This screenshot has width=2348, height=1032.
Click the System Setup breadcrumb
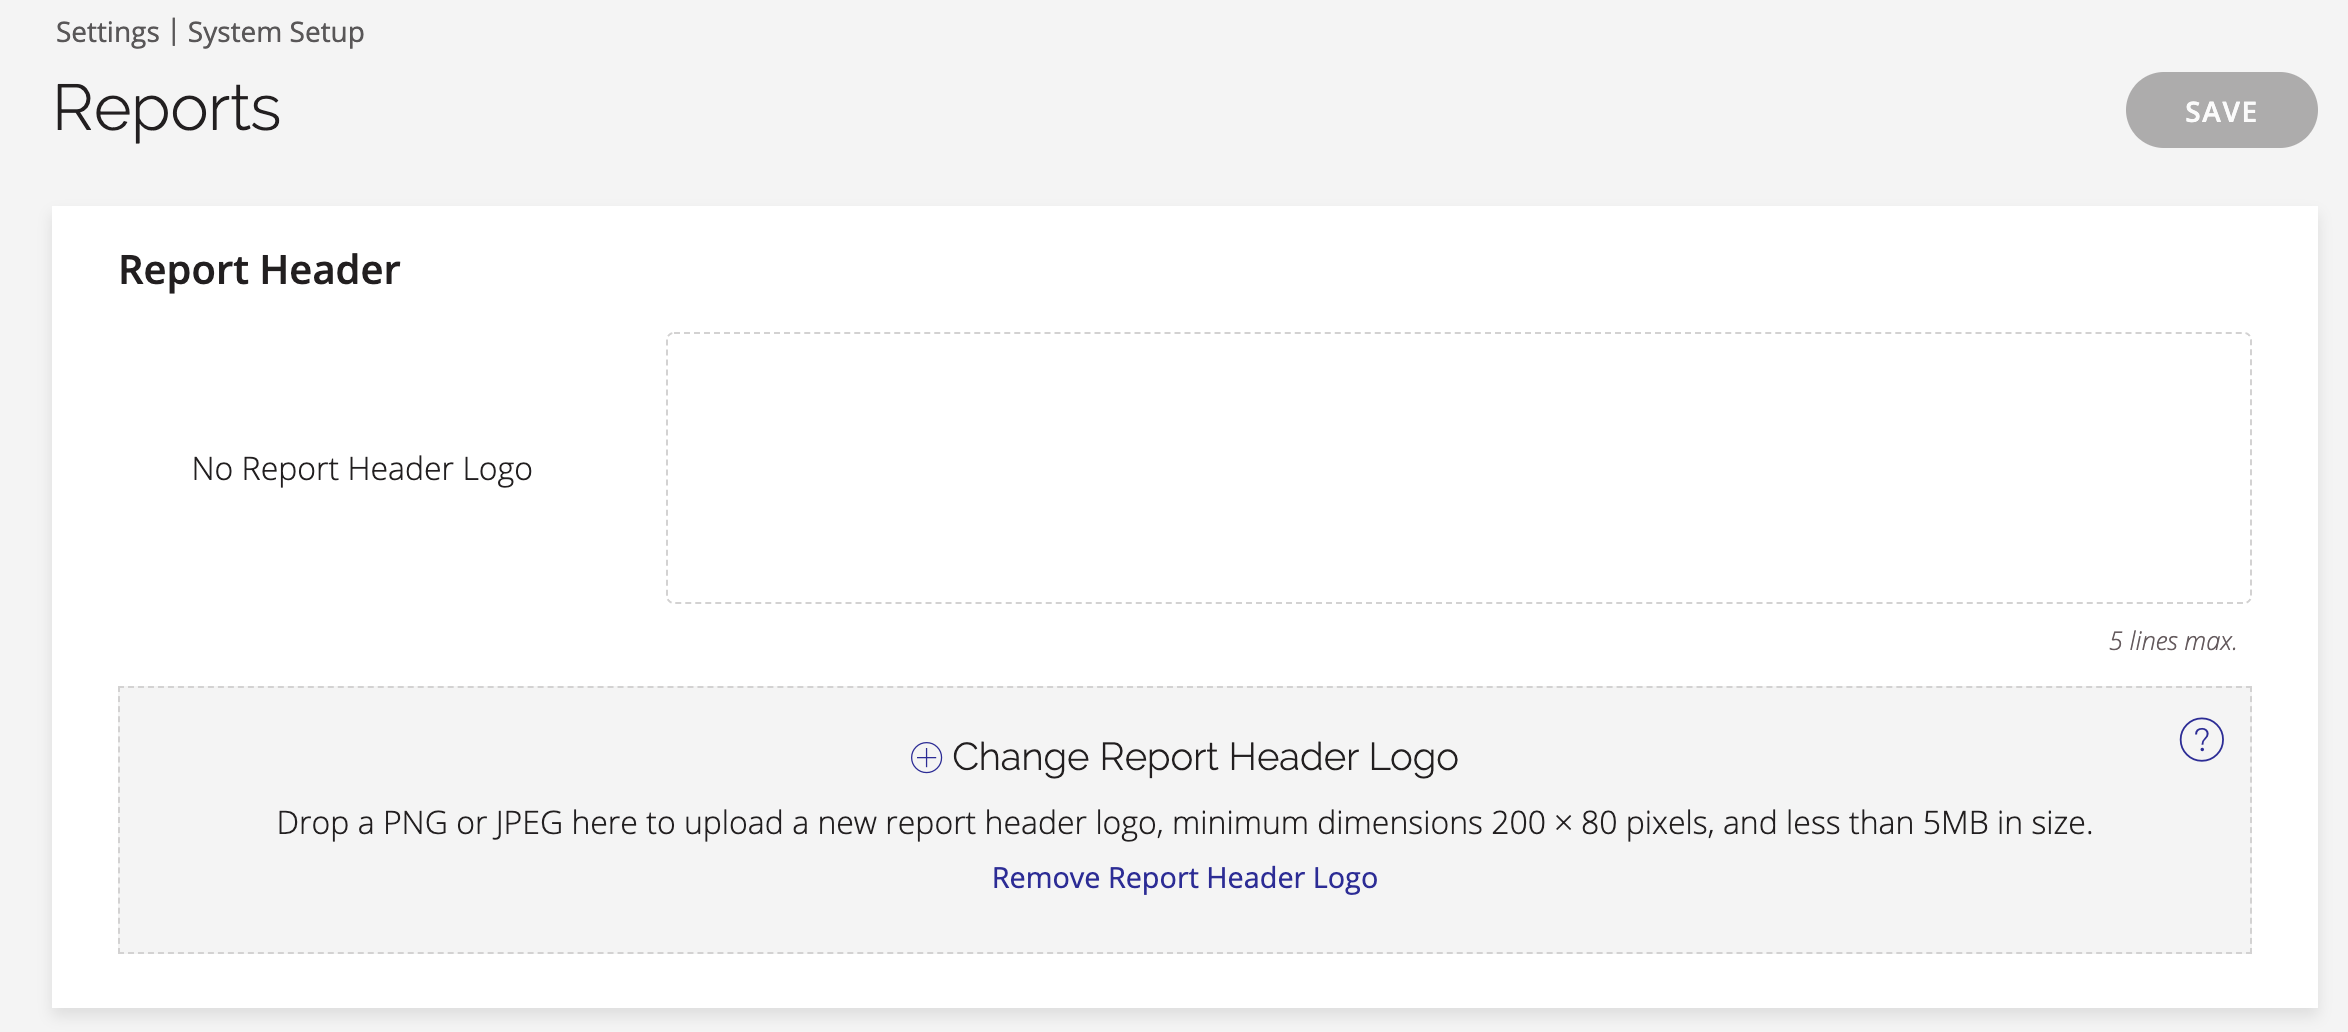[276, 32]
